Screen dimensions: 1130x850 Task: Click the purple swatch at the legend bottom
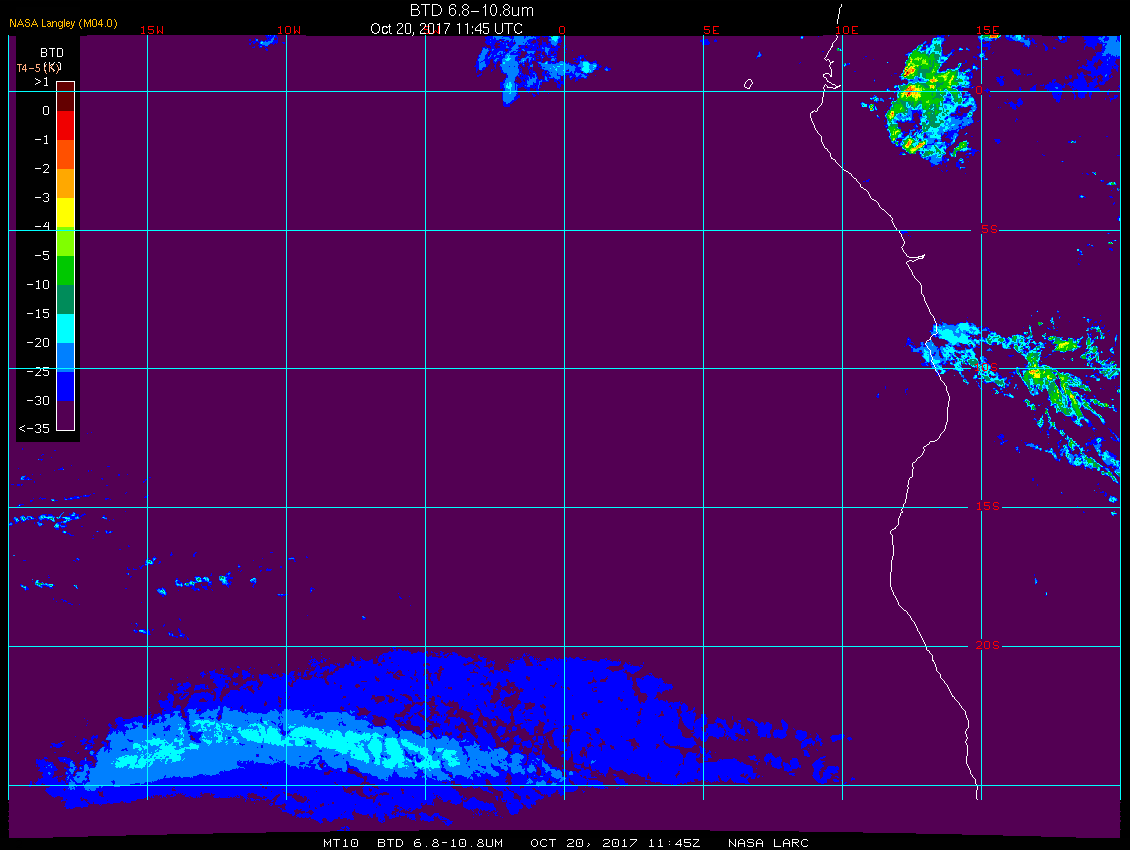66,415
